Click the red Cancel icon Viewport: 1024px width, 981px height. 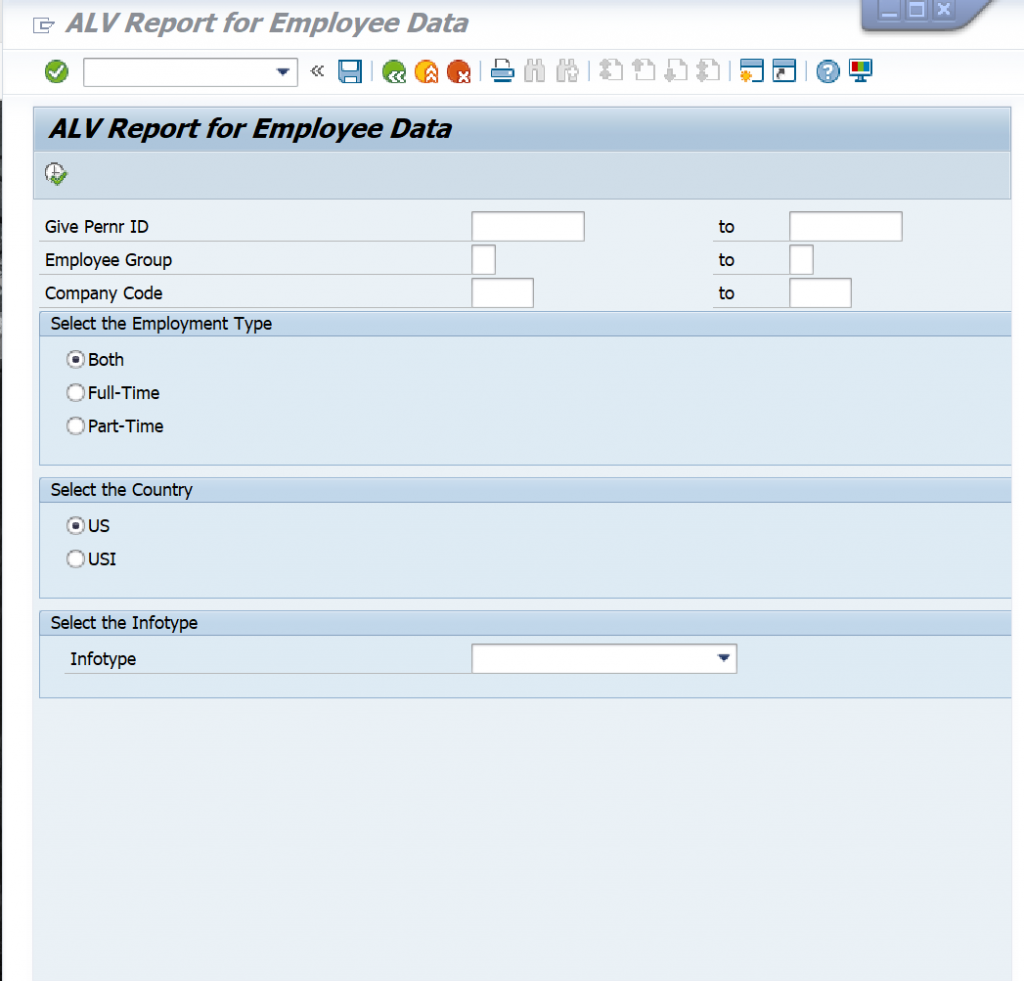click(458, 71)
